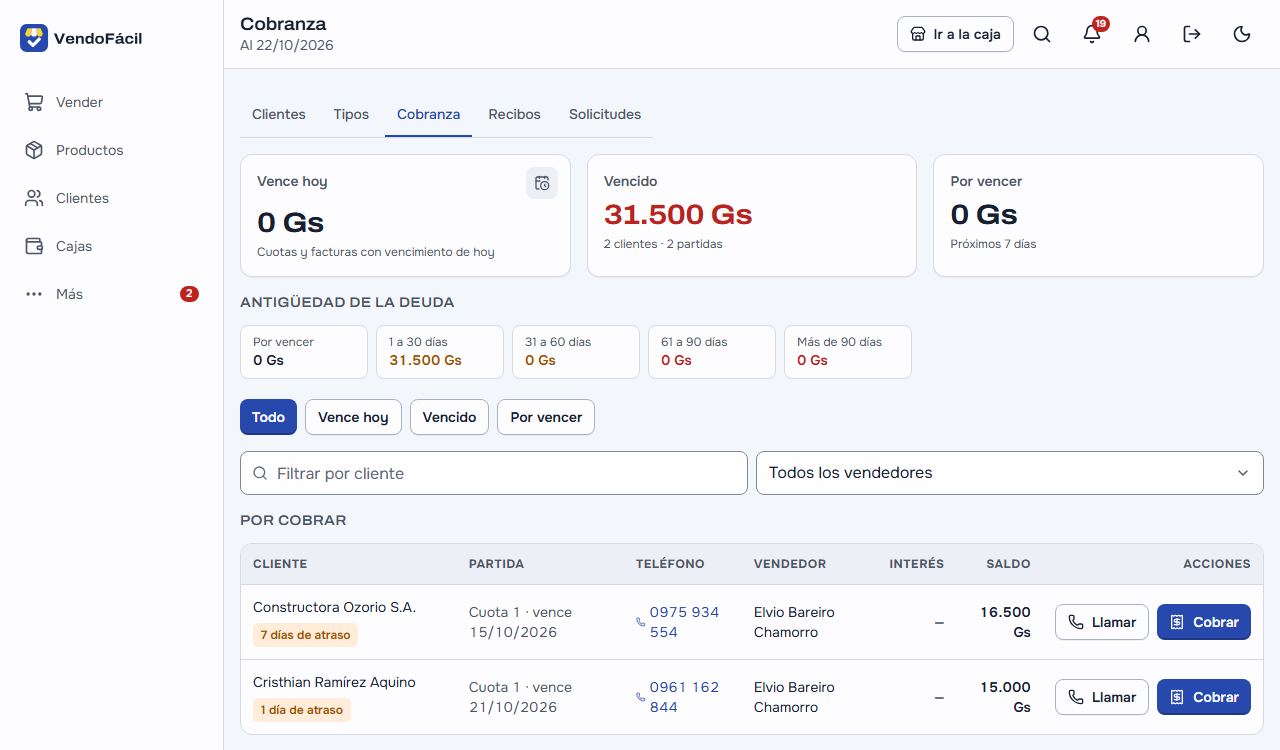Open Vender from the sidebar cart icon

[x=34, y=102]
